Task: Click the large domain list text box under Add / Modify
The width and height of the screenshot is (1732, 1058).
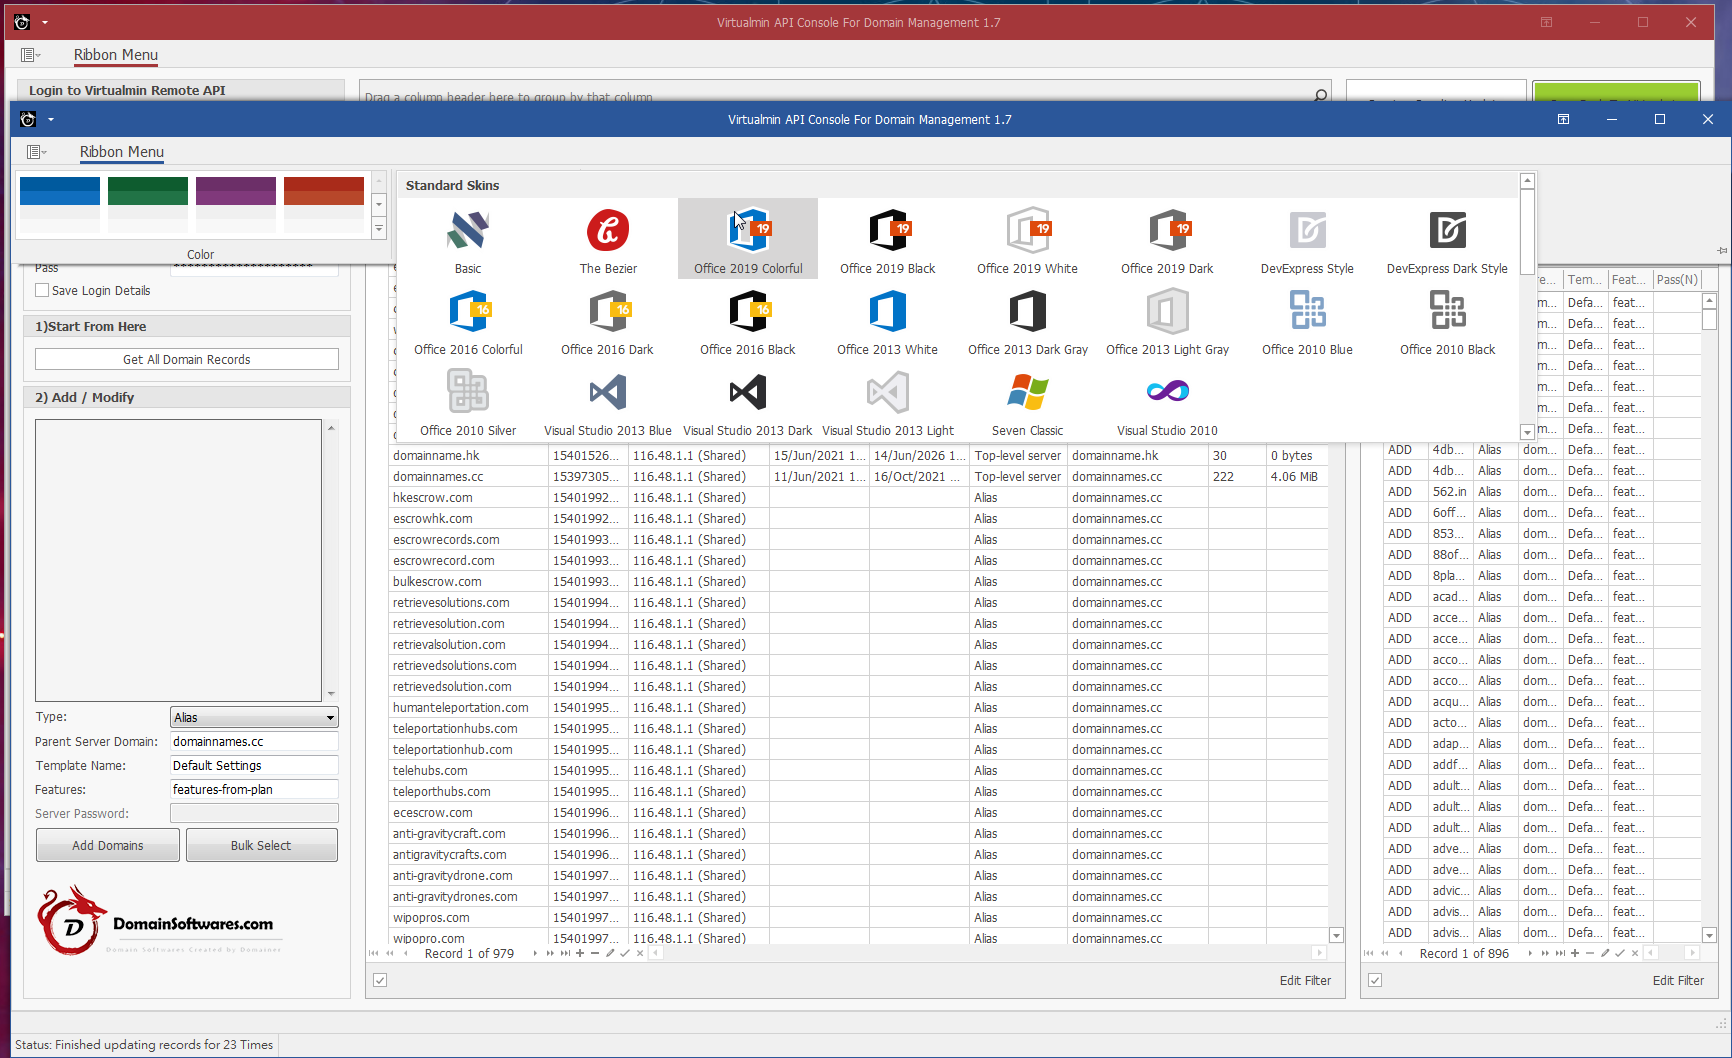Action: [x=178, y=560]
